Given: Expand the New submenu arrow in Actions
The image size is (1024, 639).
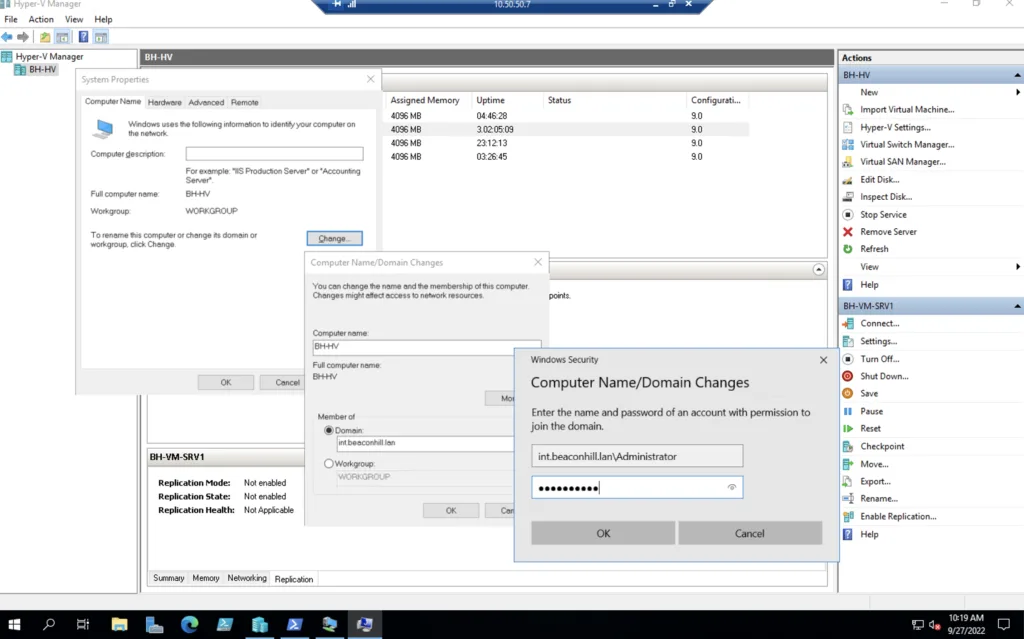Looking at the screenshot, I should click(x=1017, y=93).
